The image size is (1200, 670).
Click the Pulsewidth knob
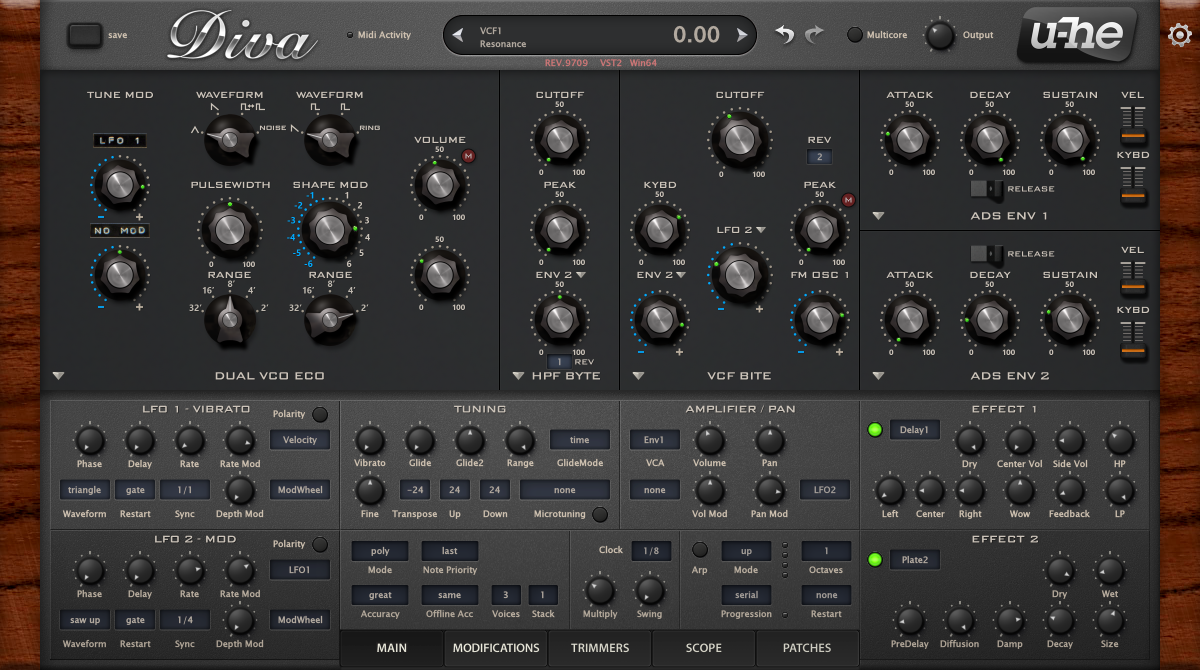click(x=229, y=229)
